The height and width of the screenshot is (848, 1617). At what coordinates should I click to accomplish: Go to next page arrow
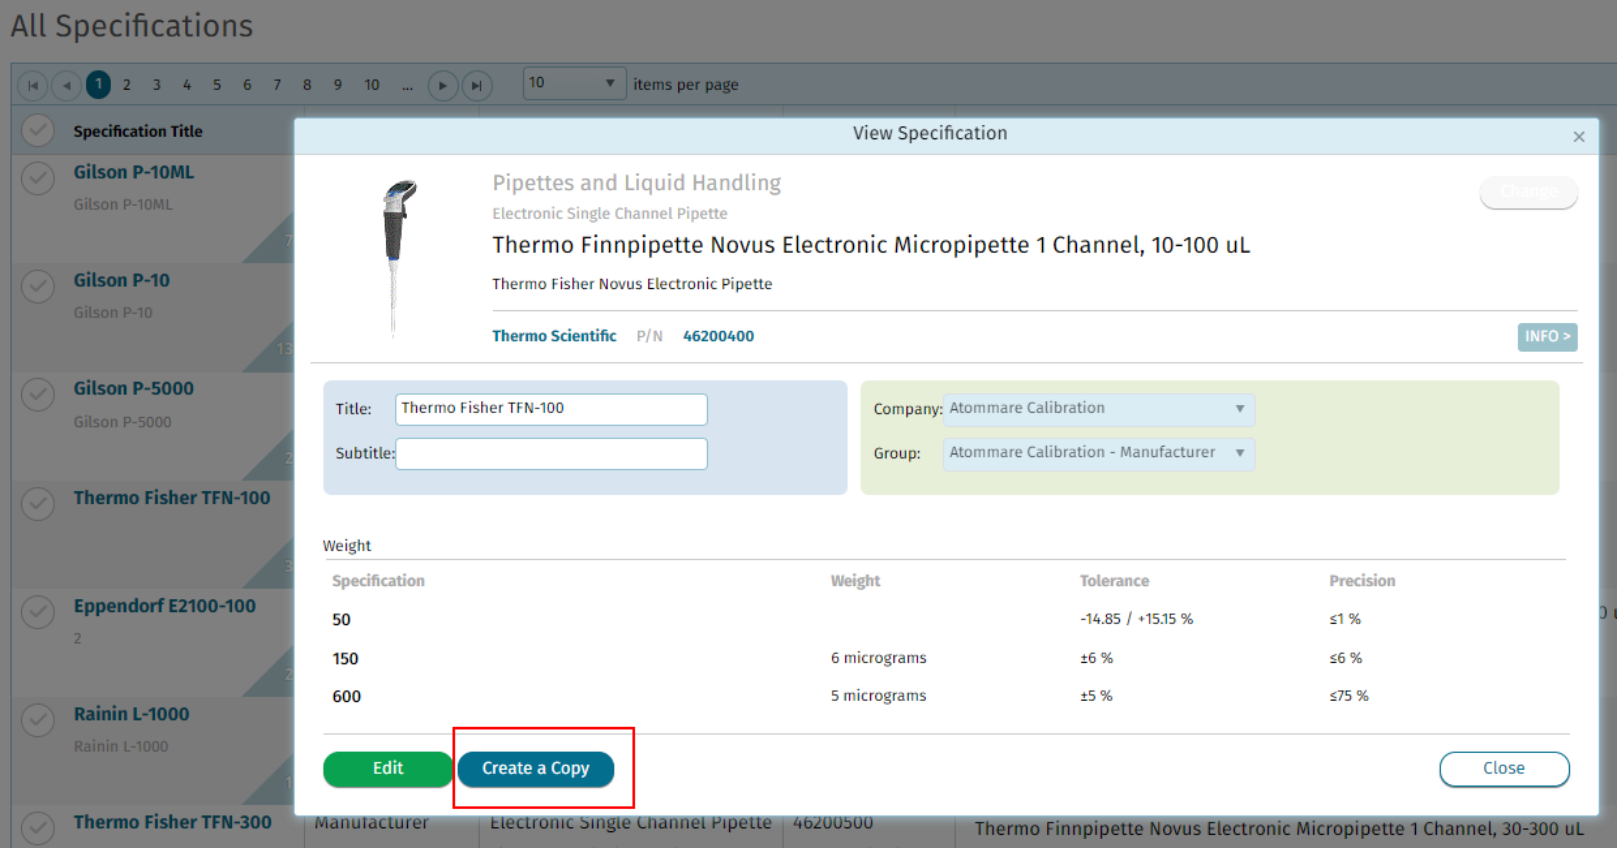(x=442, y=85)
